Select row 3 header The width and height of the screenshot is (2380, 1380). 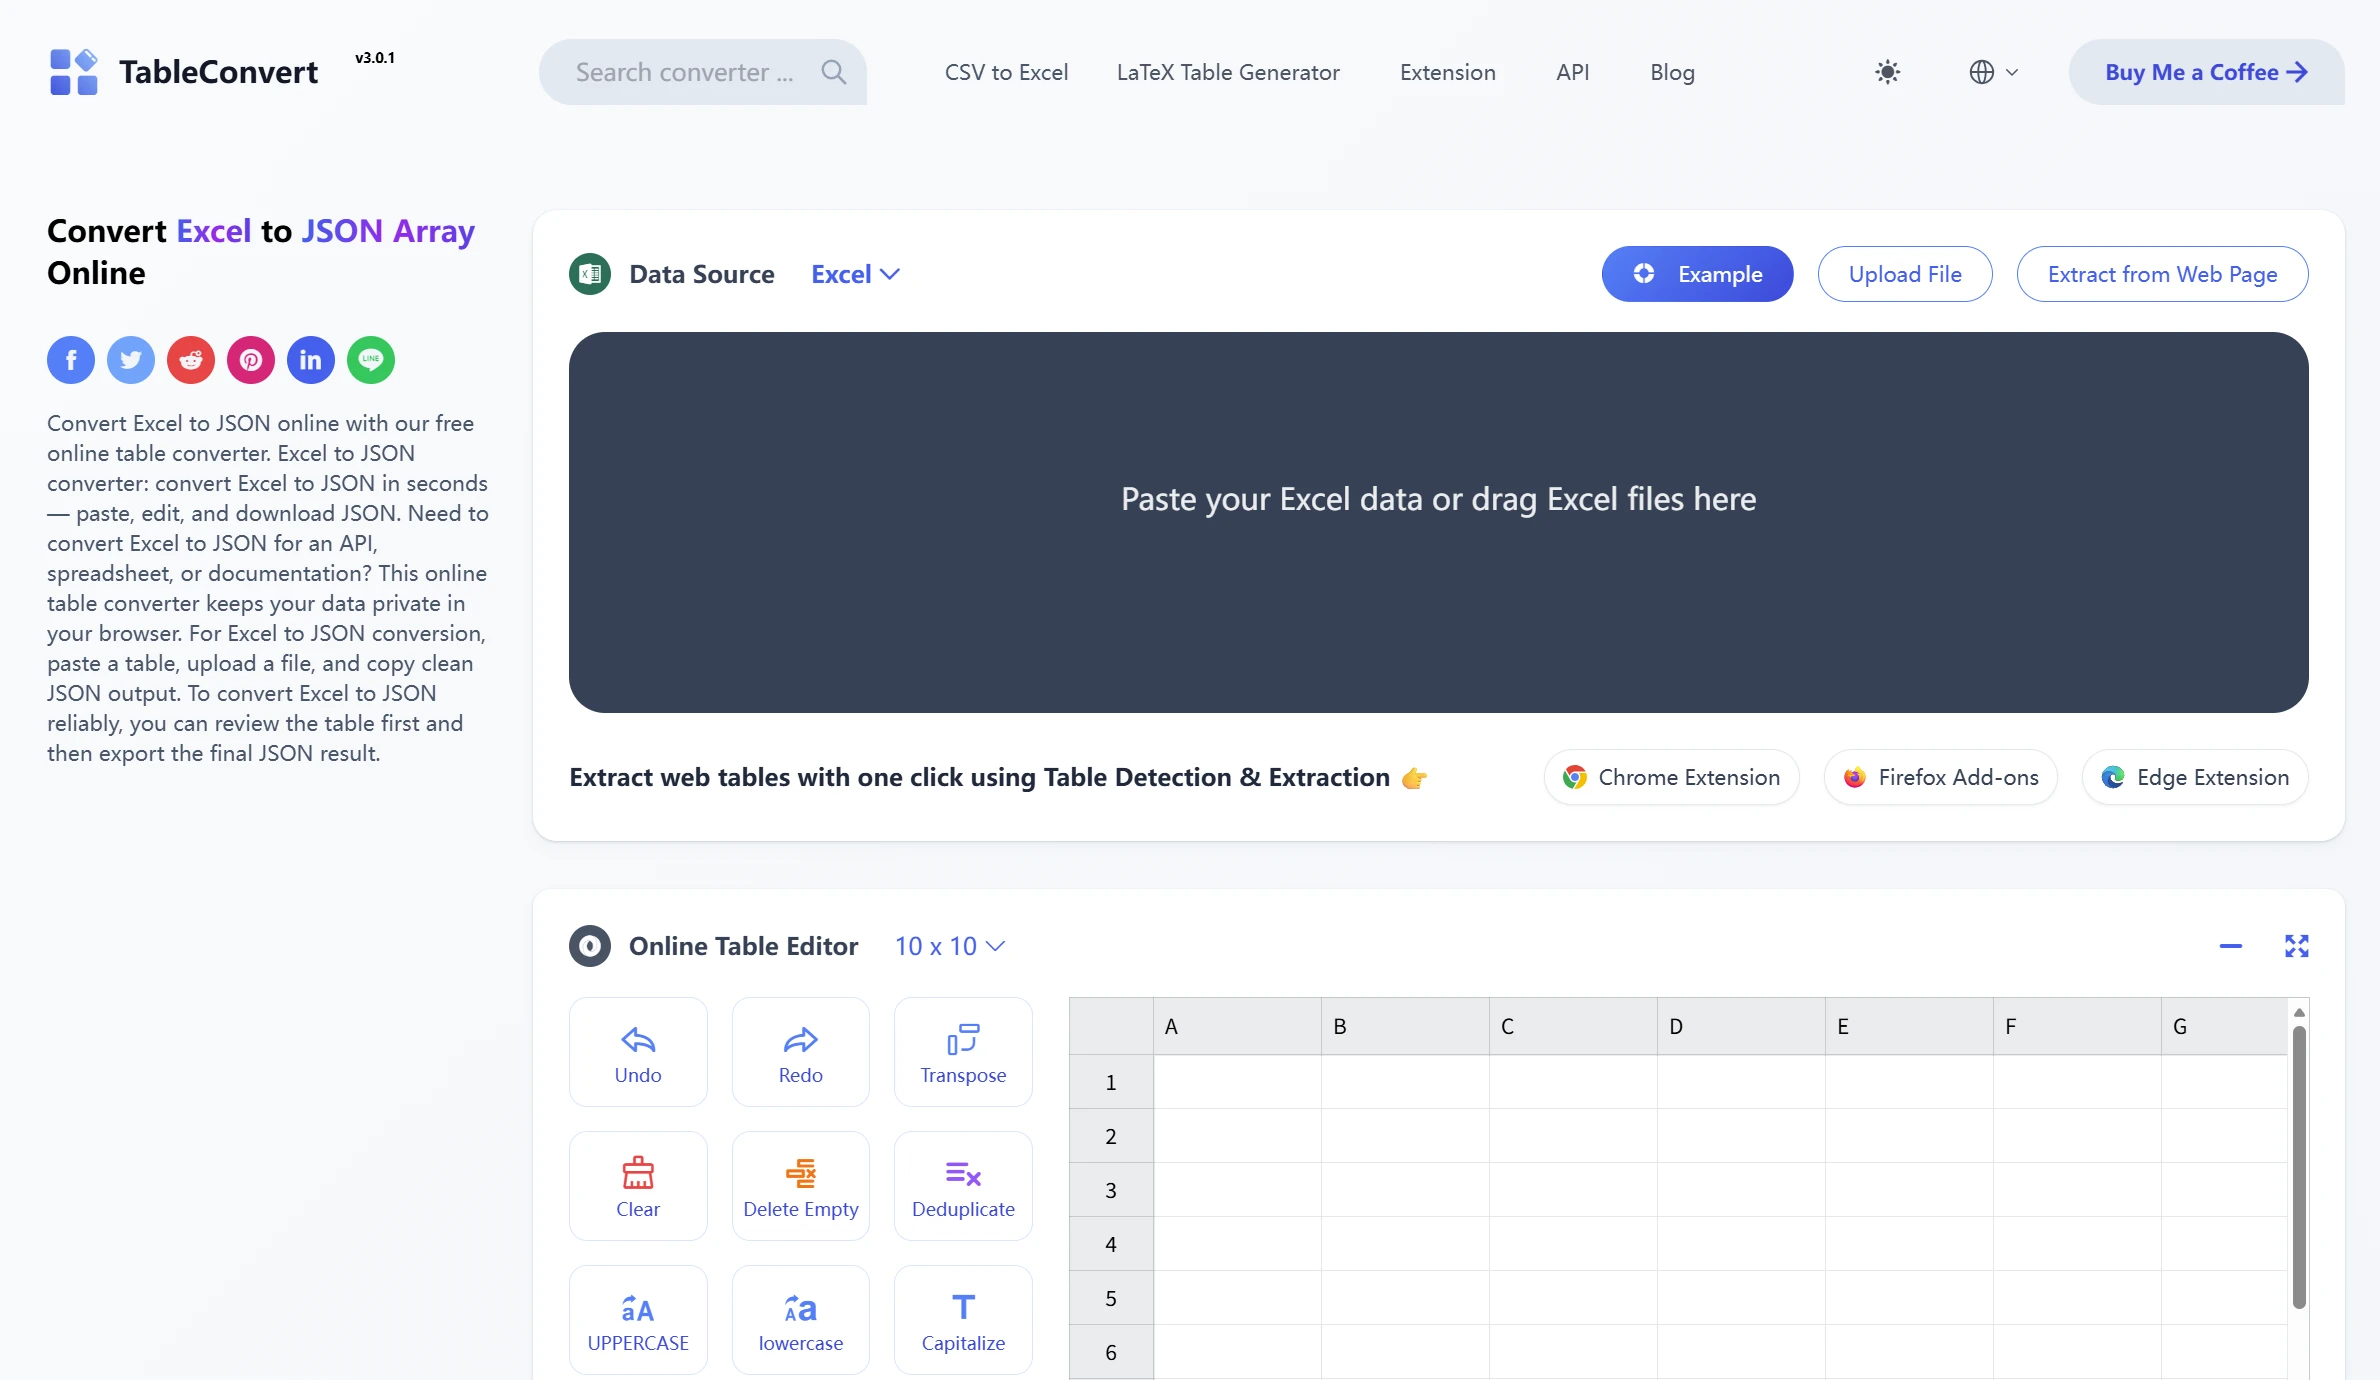point(1111,1190)
